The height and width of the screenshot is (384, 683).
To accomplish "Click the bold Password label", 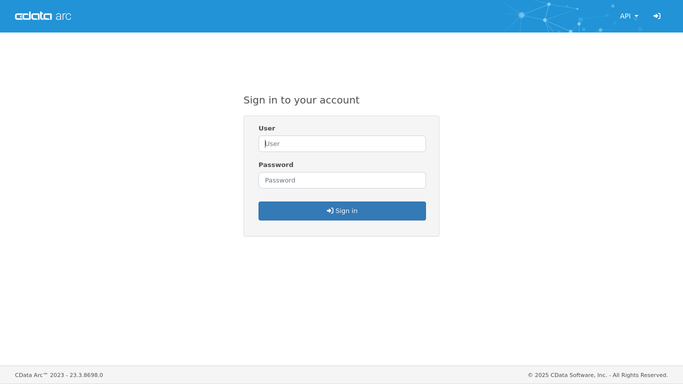I will point(276,165).
